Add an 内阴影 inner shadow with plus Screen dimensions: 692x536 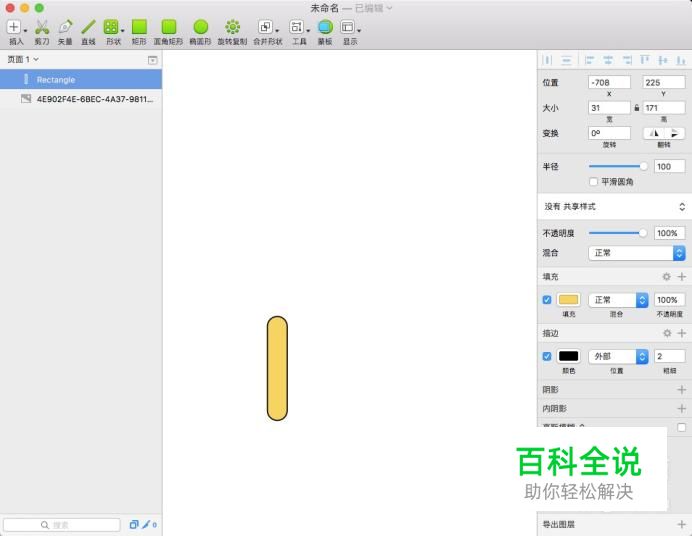pos(681,409)
